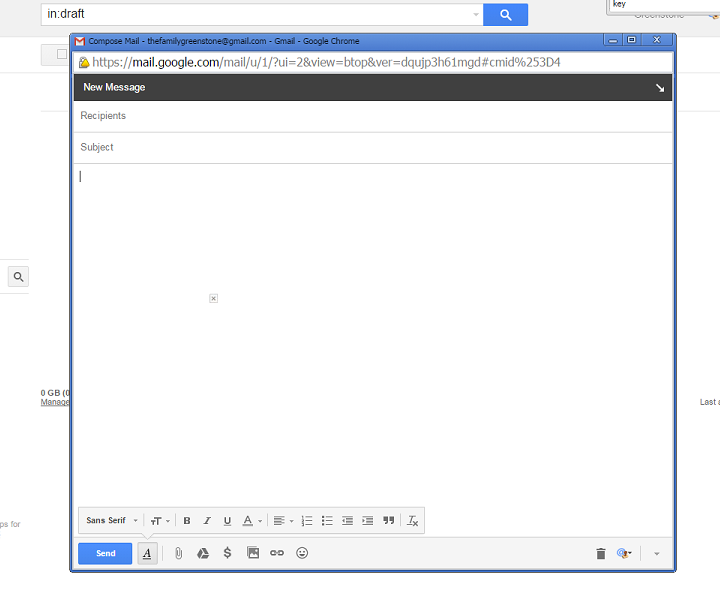
Task: Click the blue search button
Action: tap(505, 15)
